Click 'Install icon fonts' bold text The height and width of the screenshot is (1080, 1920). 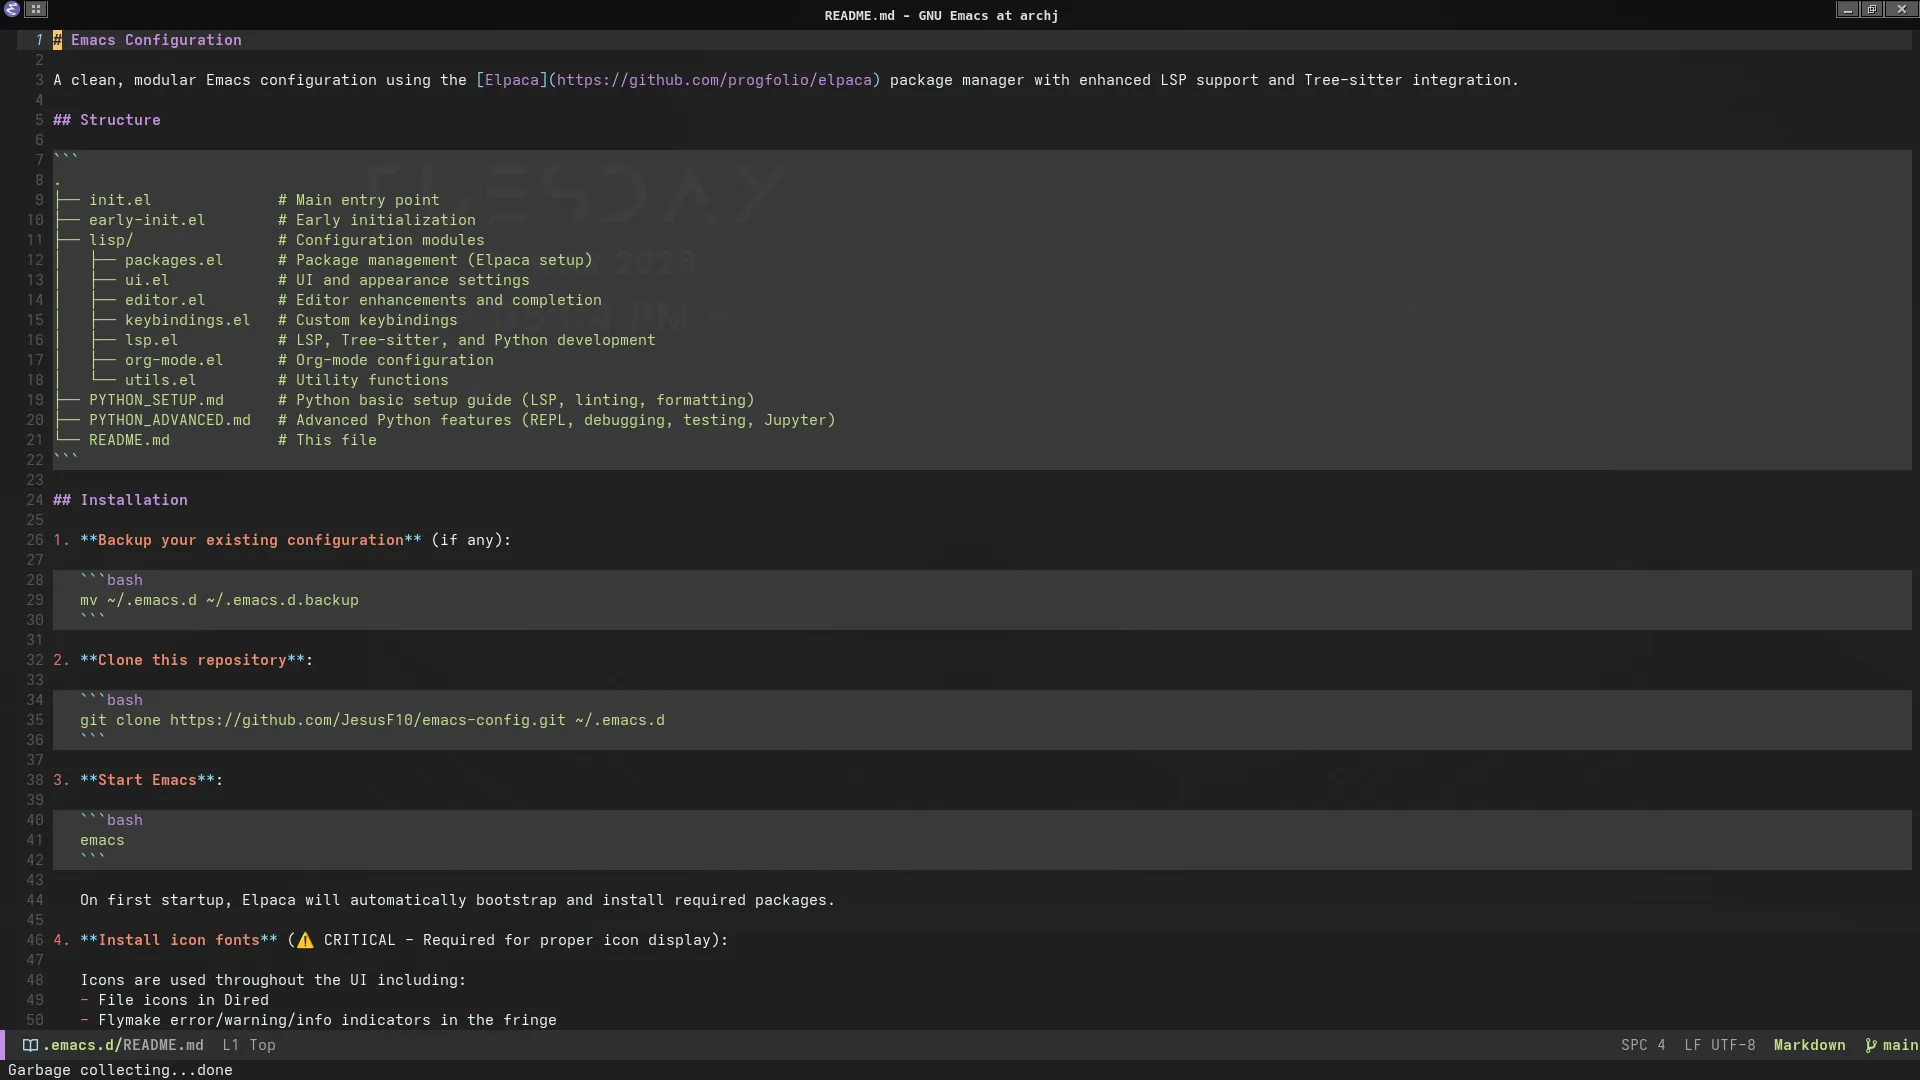pos(179,940)
